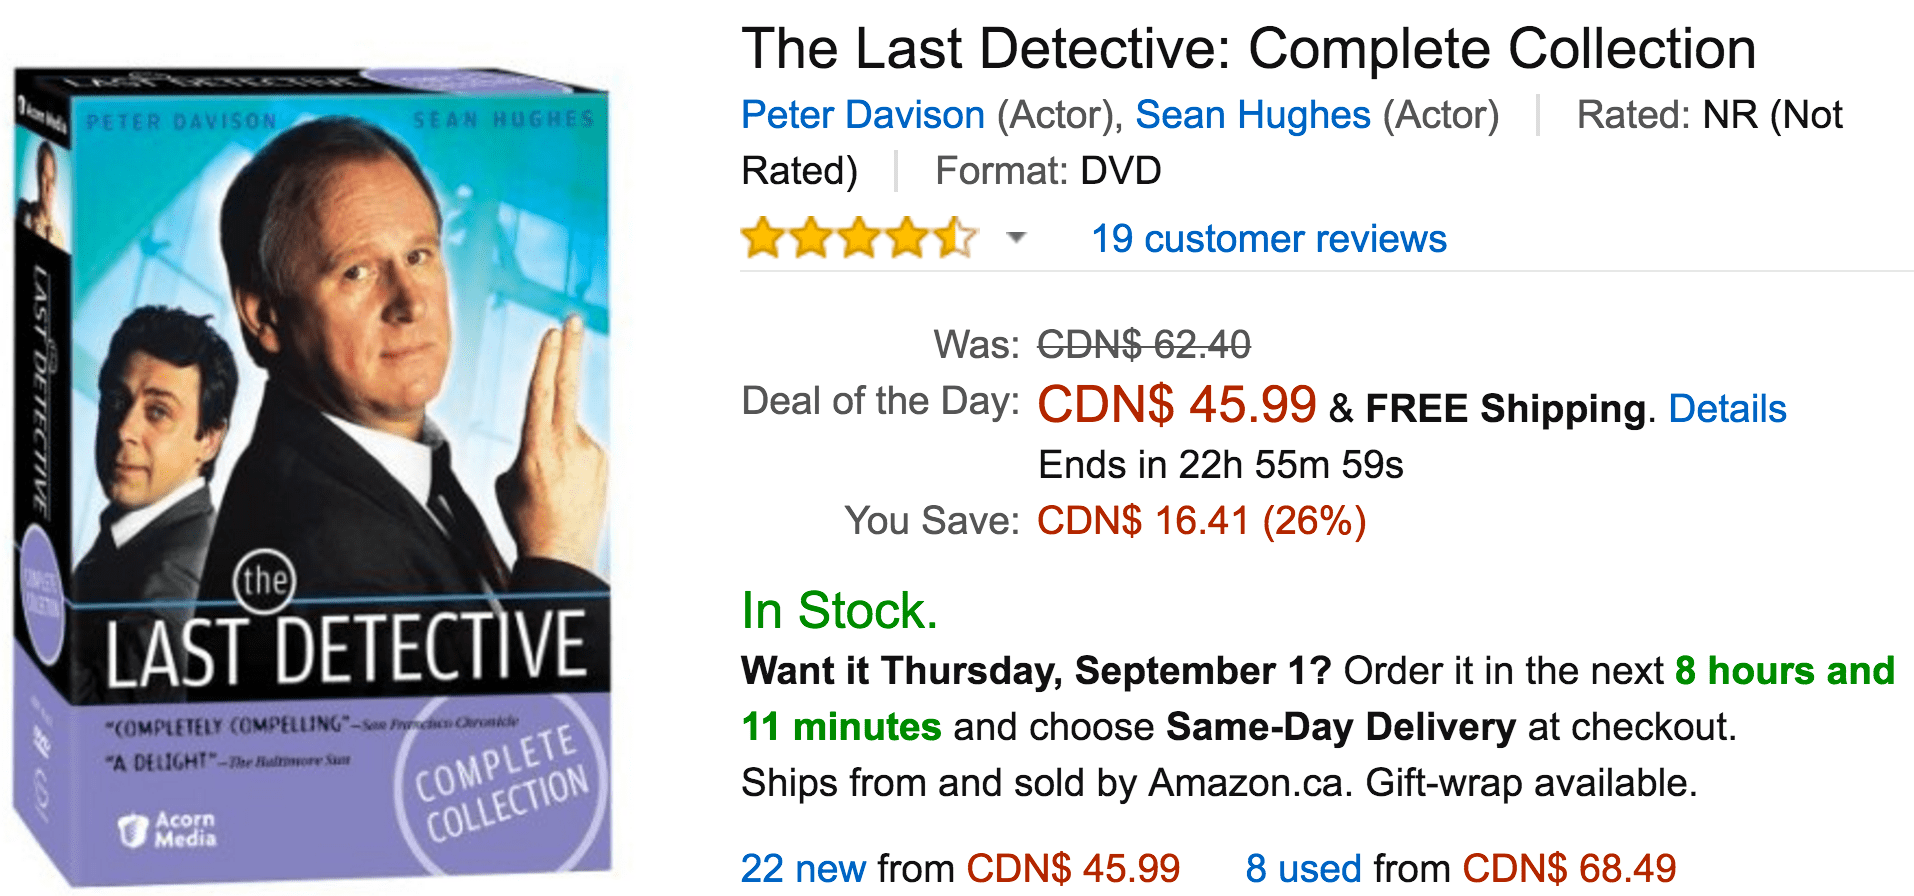The height and width of the screenshot is (896, 1914).
Task: View the 8 used offers
Action: point(1303,868)
